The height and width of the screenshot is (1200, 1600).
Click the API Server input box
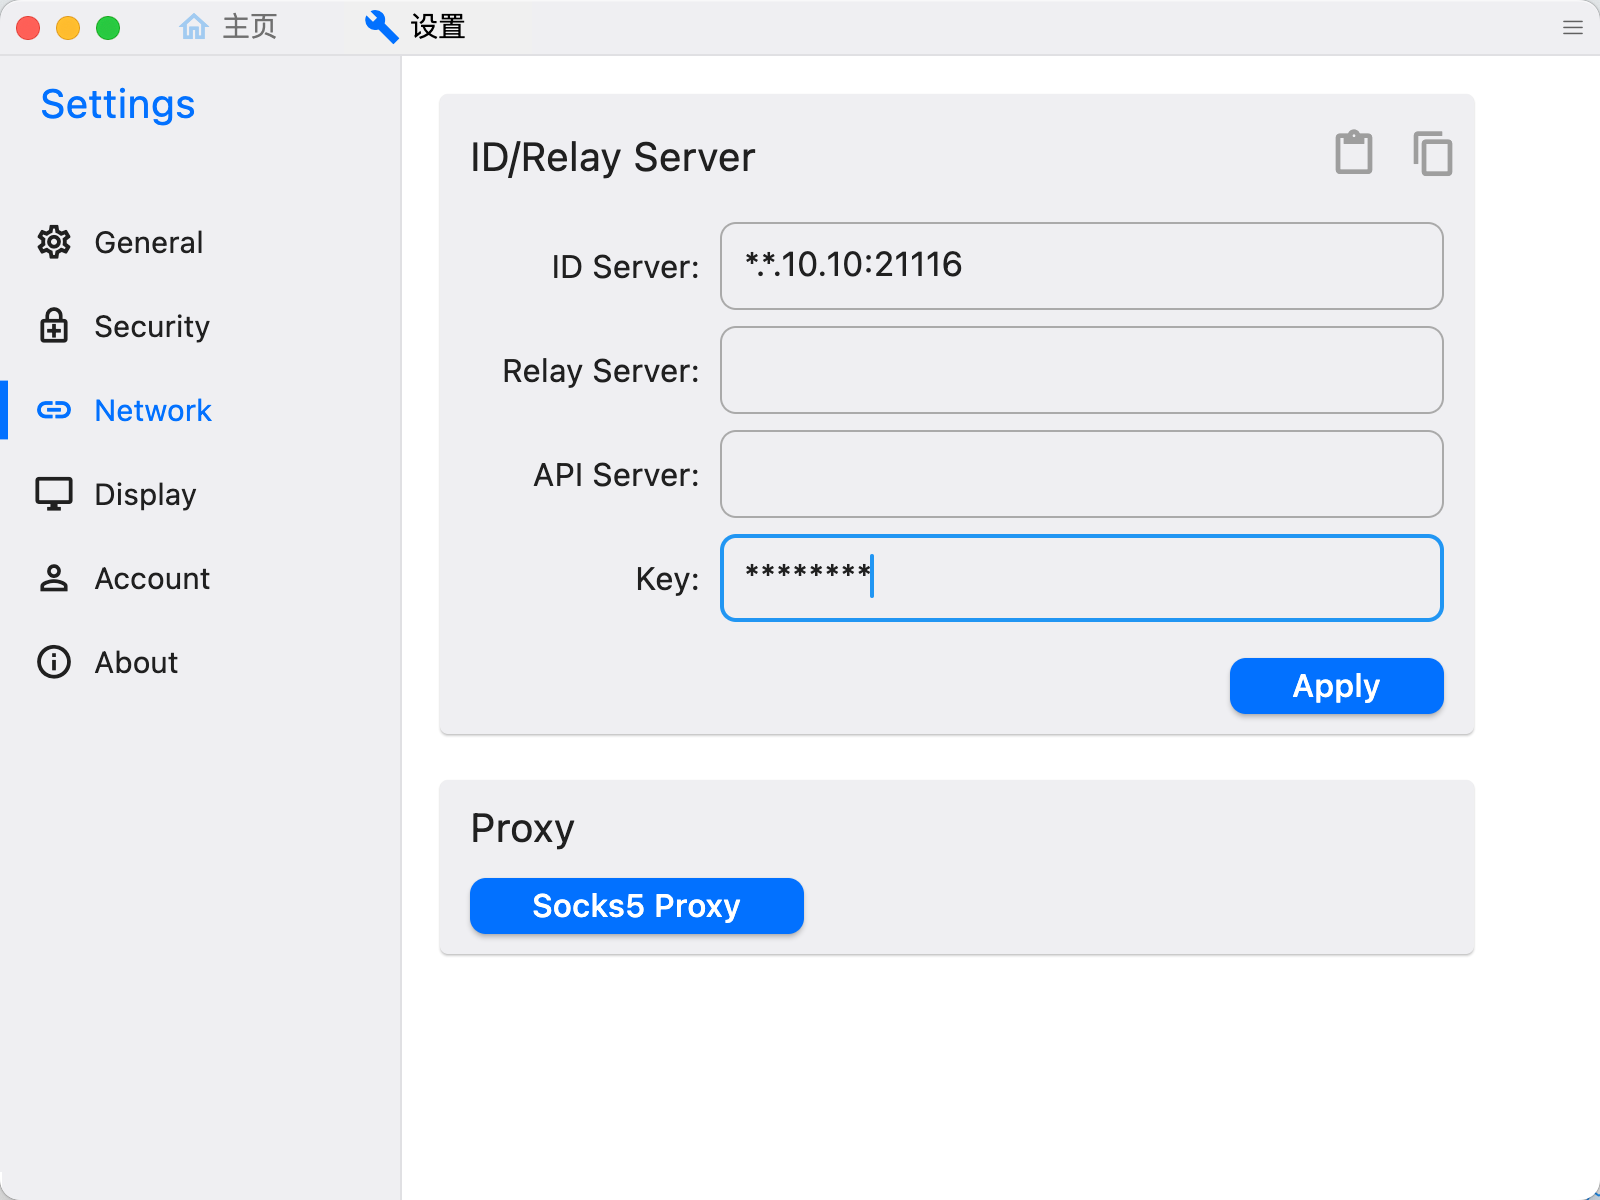pyautogui.click(x=1080, y=474)
